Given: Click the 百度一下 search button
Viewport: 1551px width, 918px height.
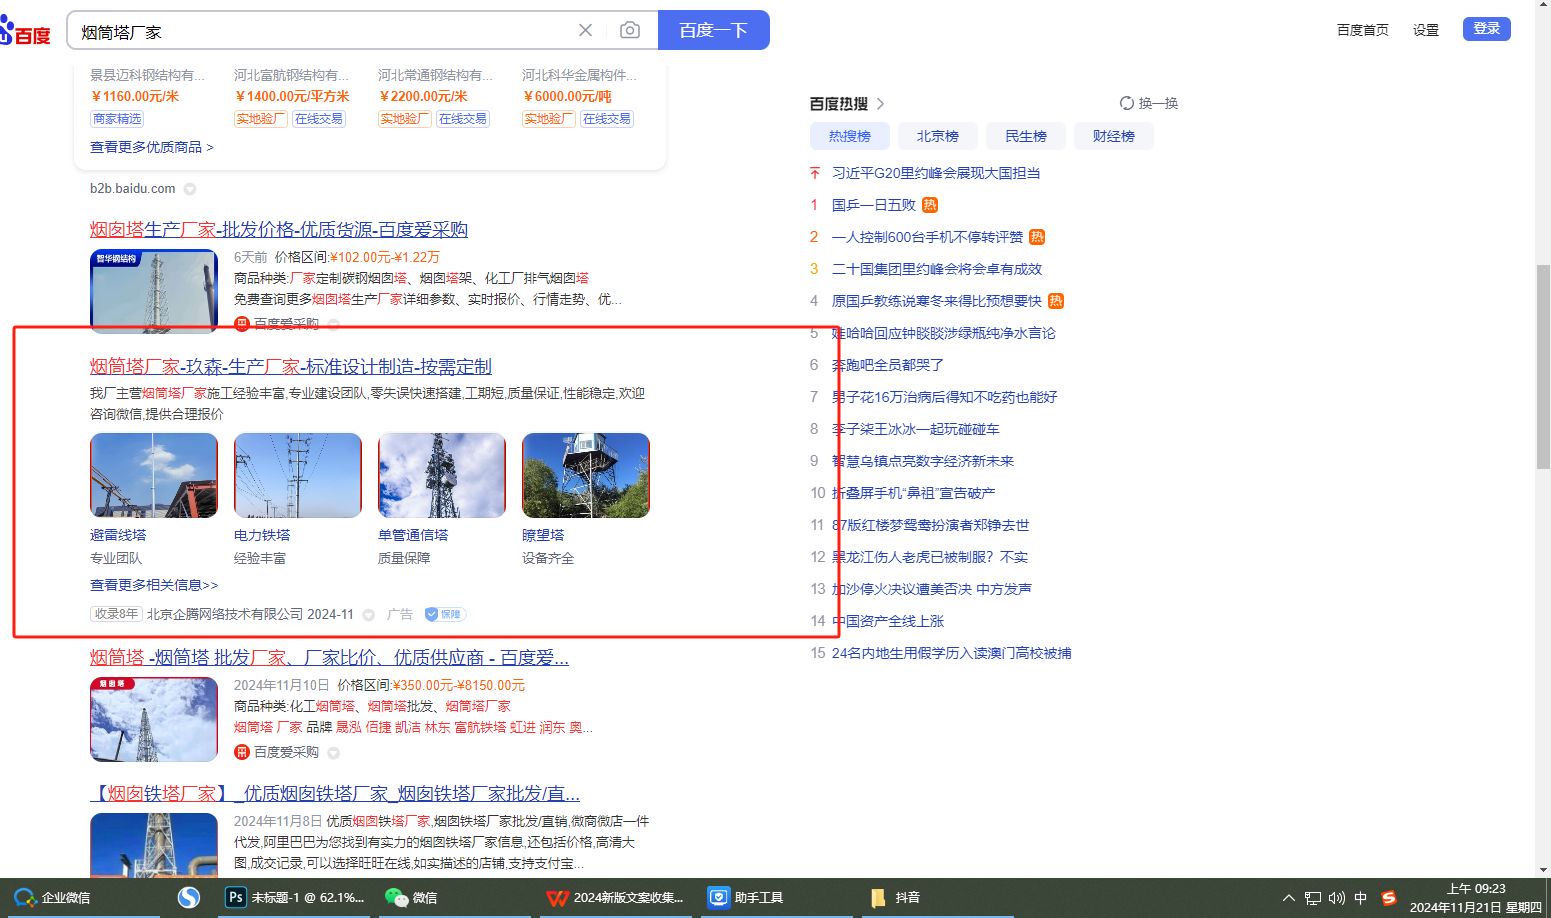Looking at the screenshot, I should tap(713, 30).
